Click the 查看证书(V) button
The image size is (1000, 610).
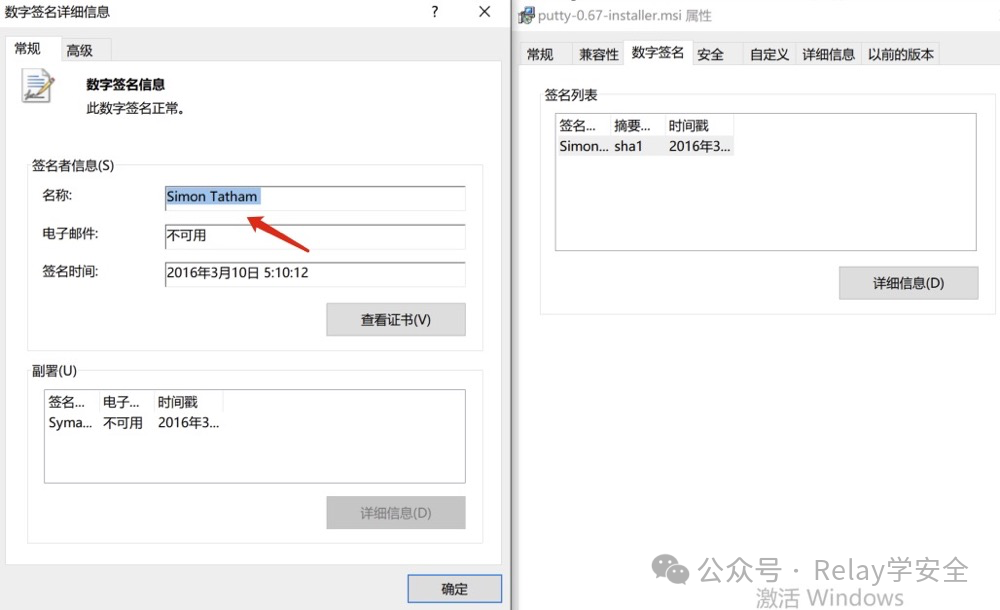(x=396, y=320)
